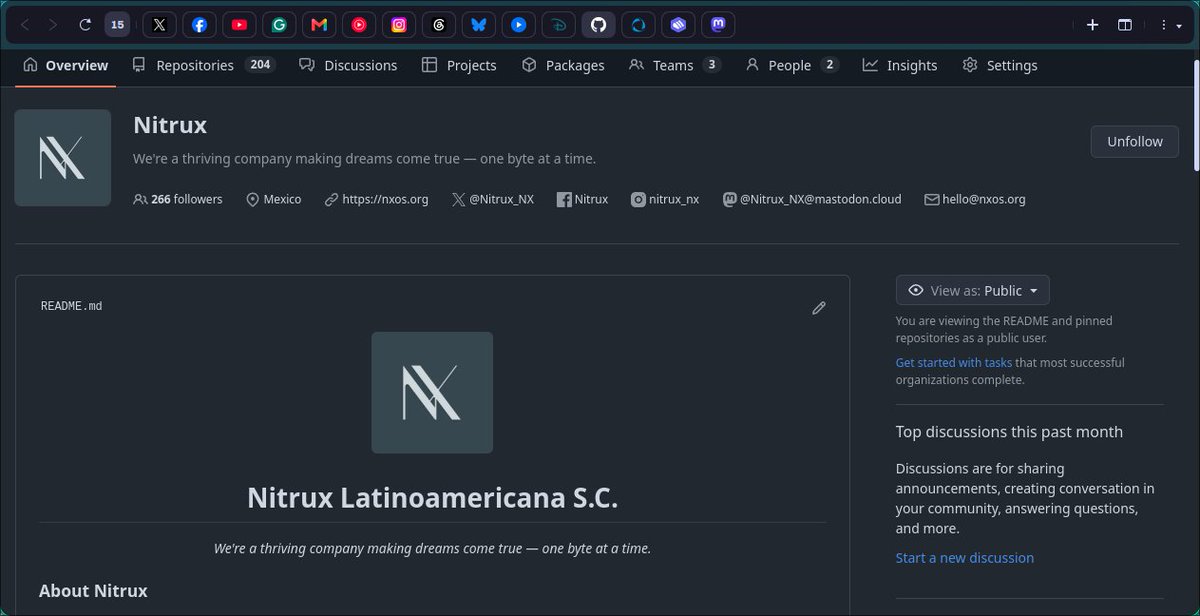Click the About Nitrux heading
The height and width of the screenshot is (616, 1200).
(x=93, y=591)
